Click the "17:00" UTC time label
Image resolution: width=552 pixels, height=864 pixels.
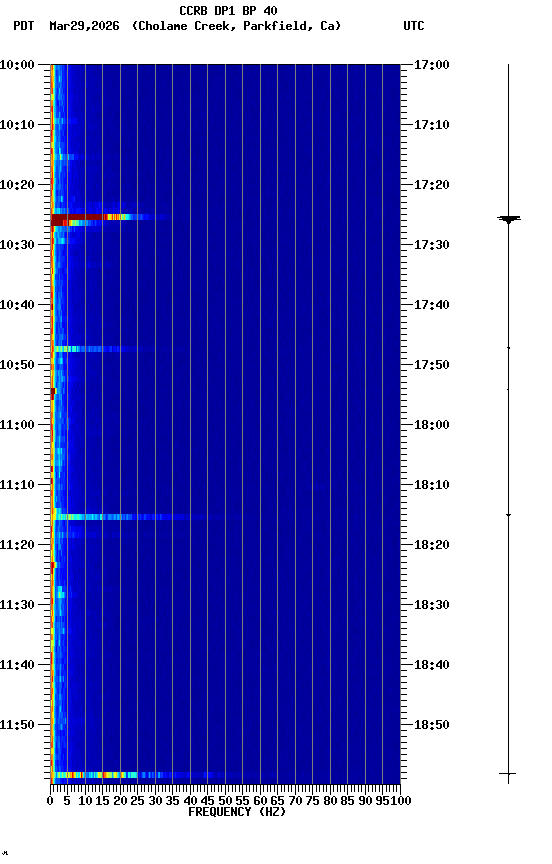[x=432, y=65]
